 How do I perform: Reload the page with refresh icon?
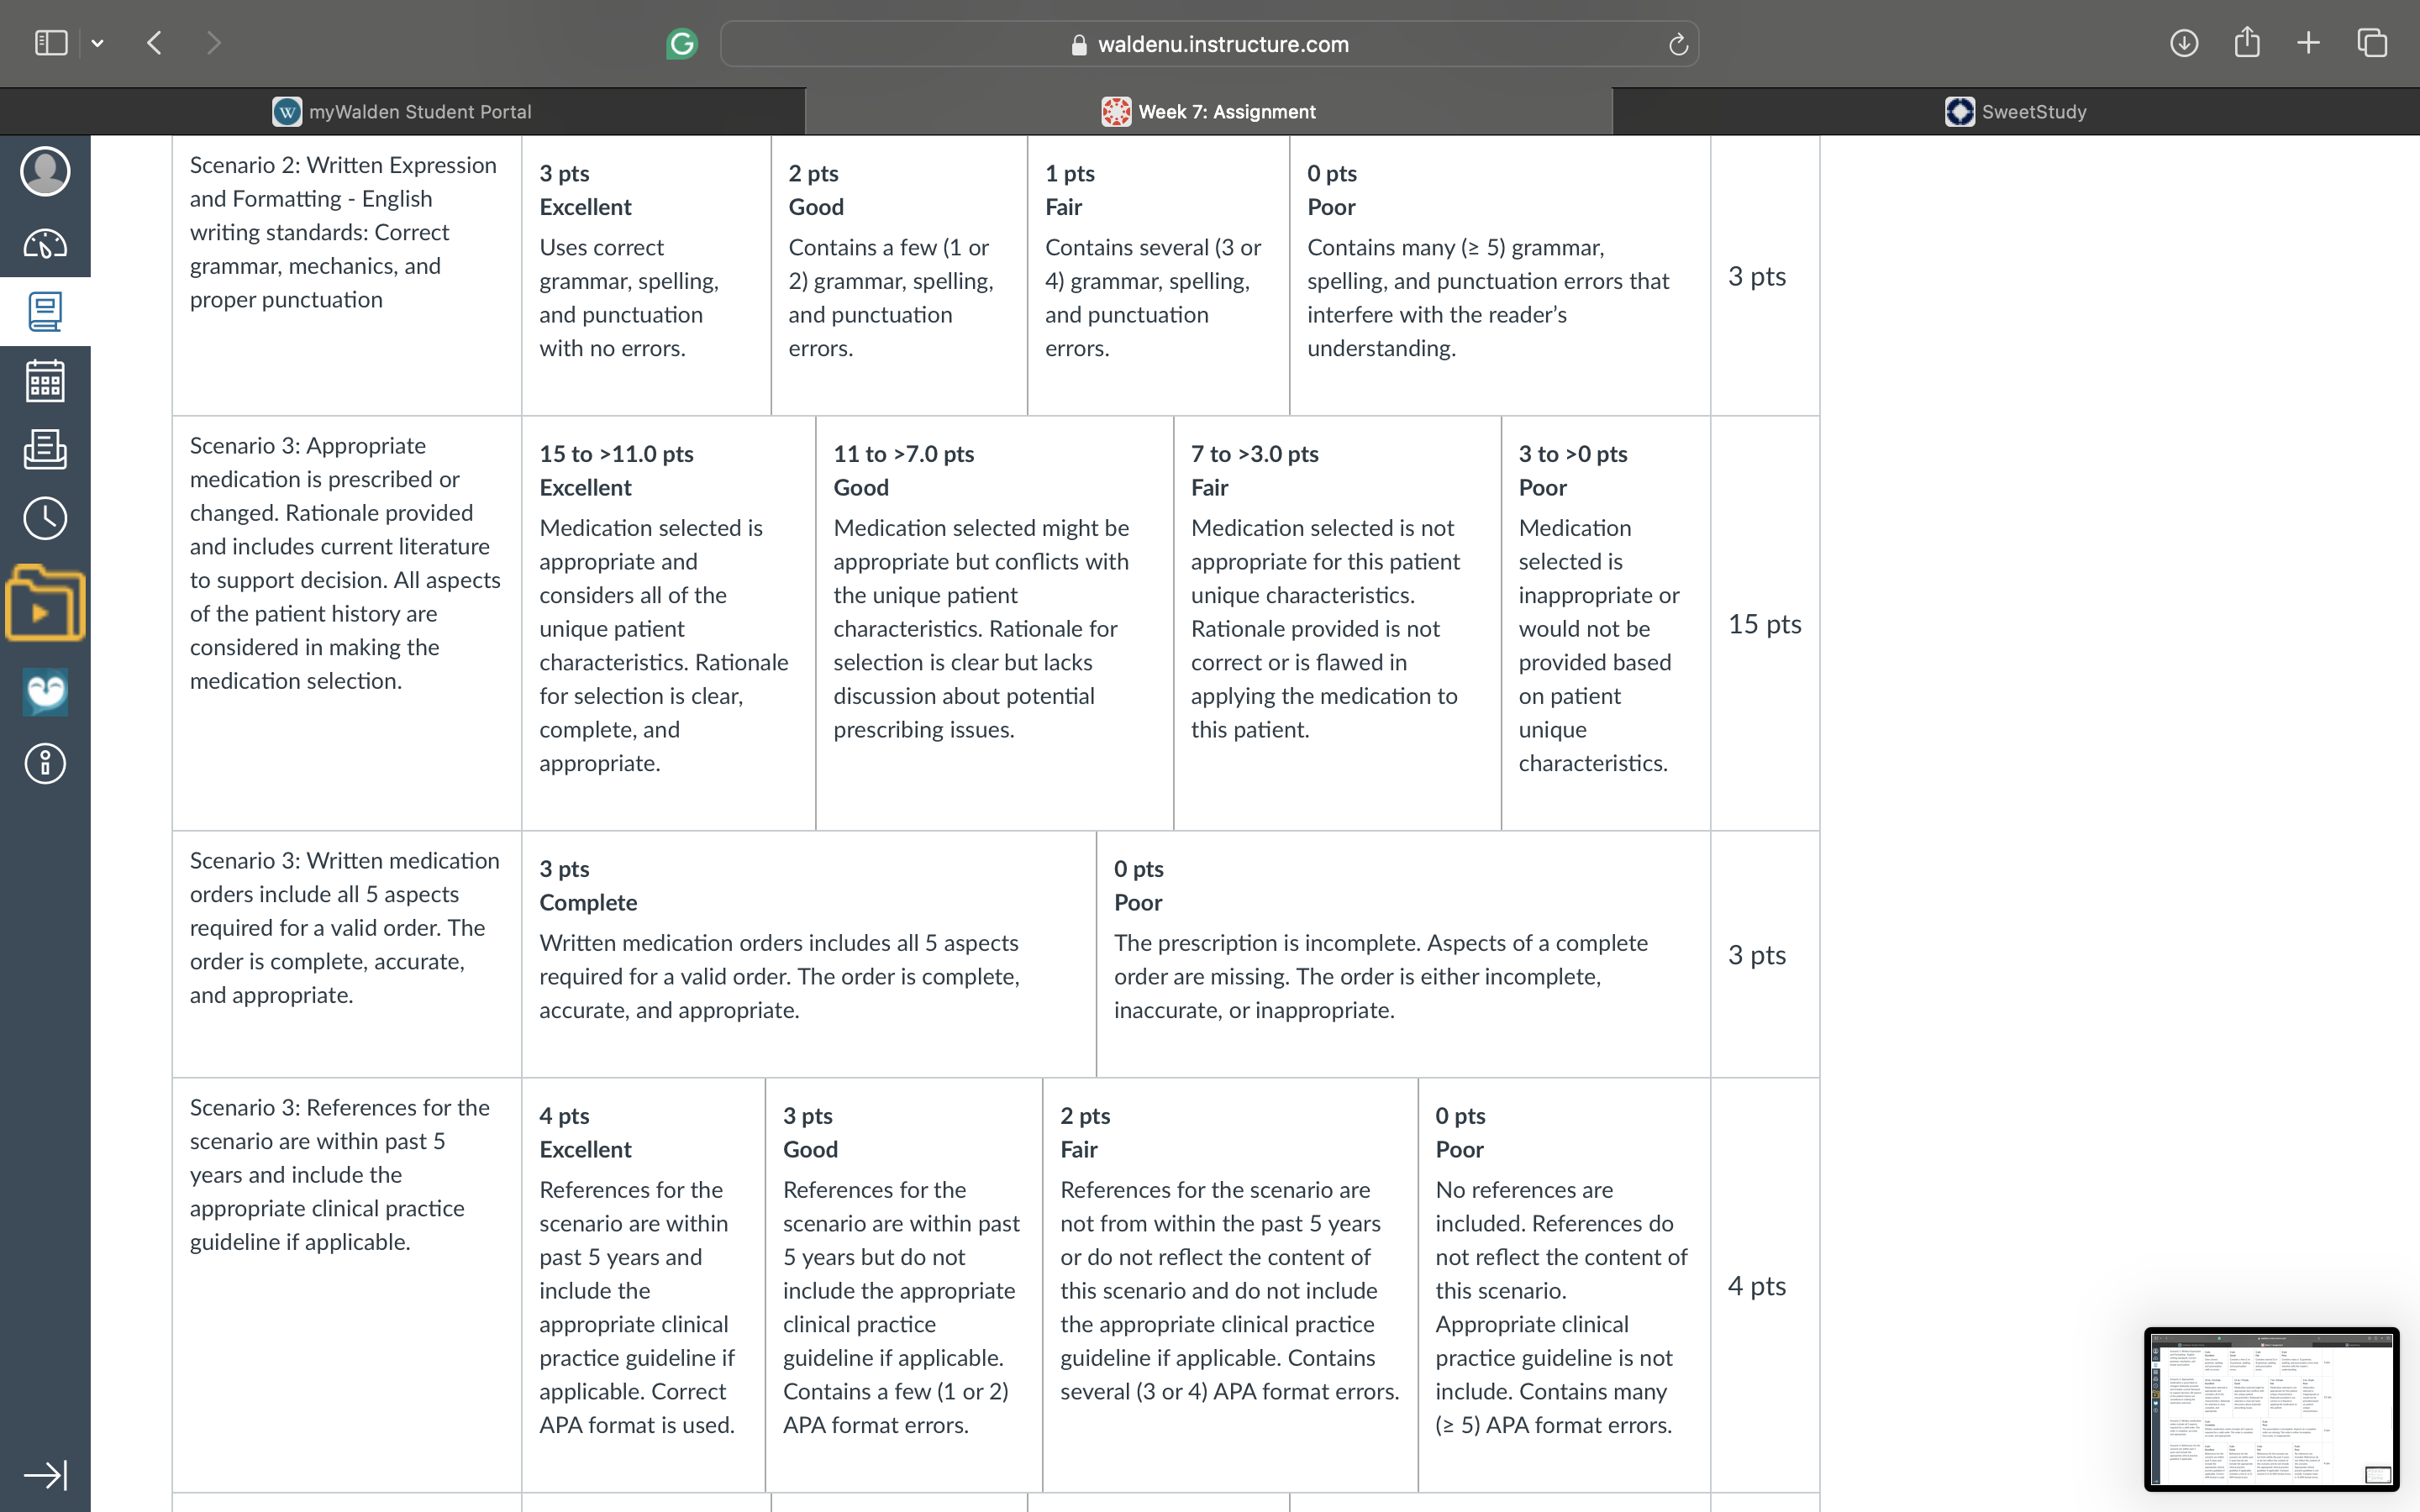(x=1678, y=44)
